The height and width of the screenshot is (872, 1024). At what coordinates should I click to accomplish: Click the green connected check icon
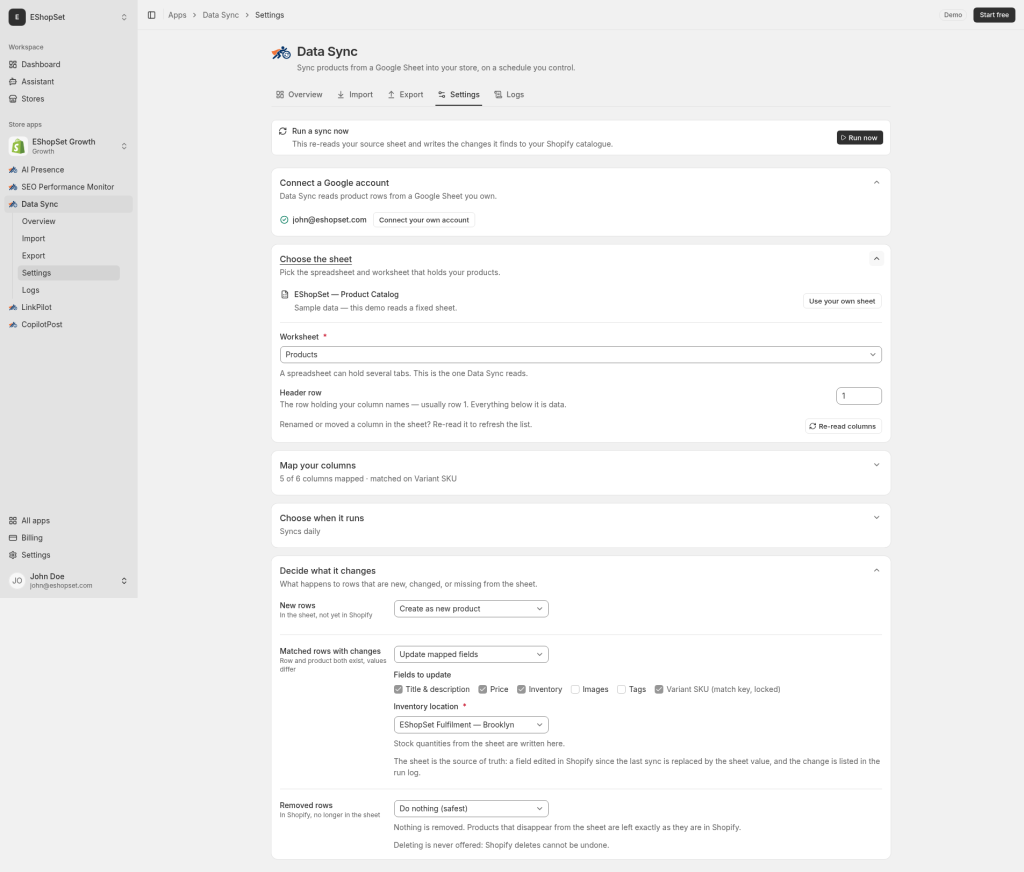(x=284, y=220)
